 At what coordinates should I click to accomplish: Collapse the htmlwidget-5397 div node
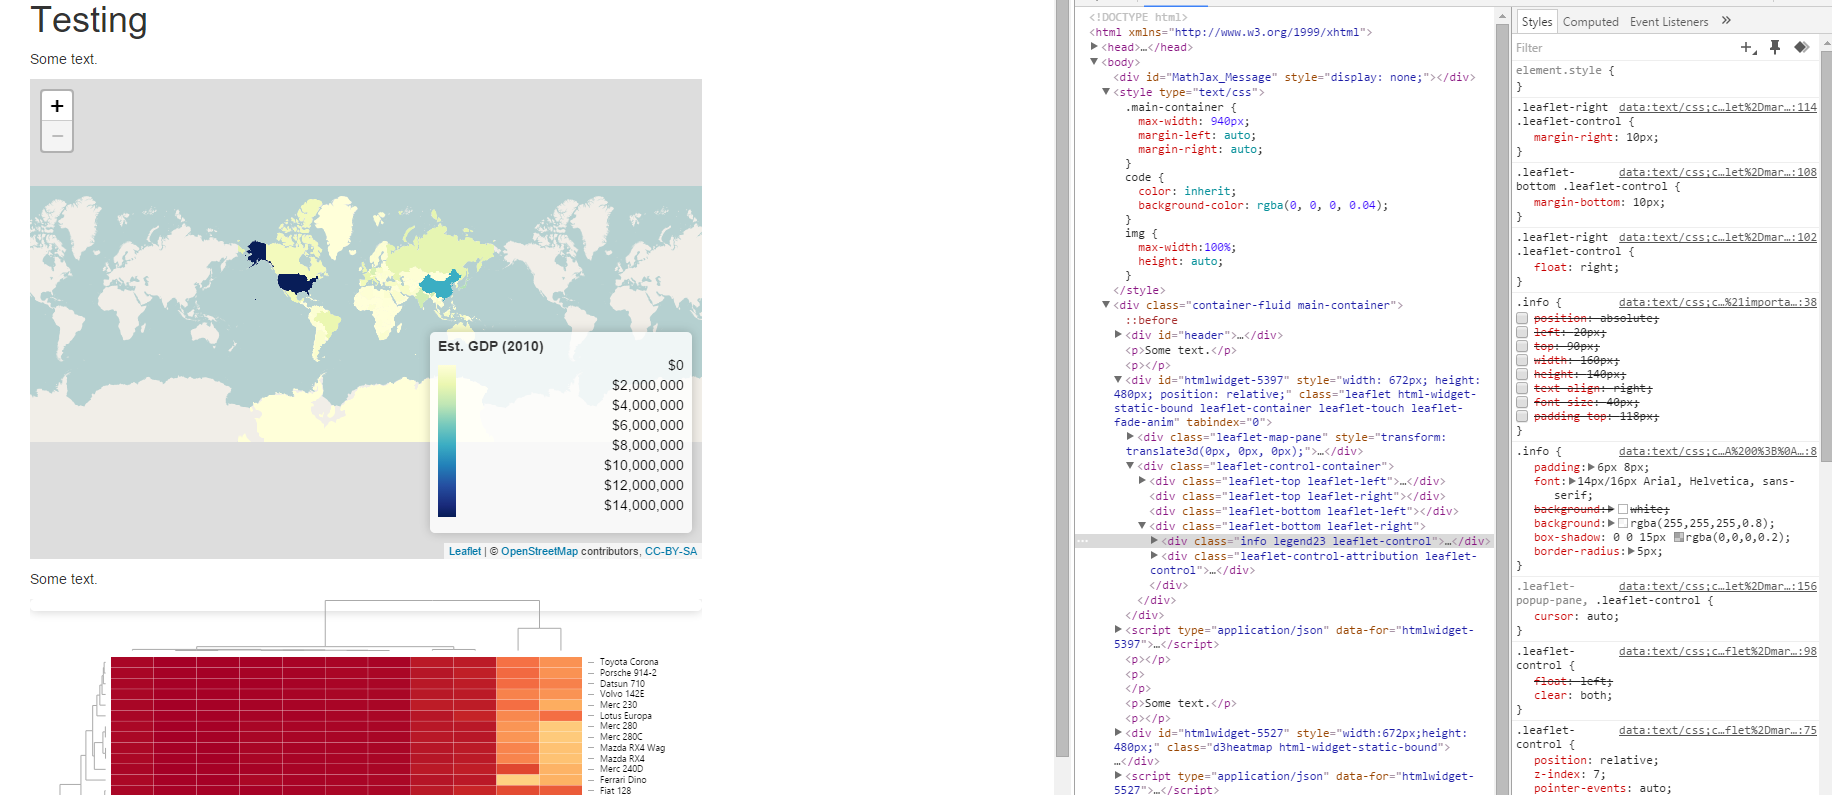coord(1118,380)
